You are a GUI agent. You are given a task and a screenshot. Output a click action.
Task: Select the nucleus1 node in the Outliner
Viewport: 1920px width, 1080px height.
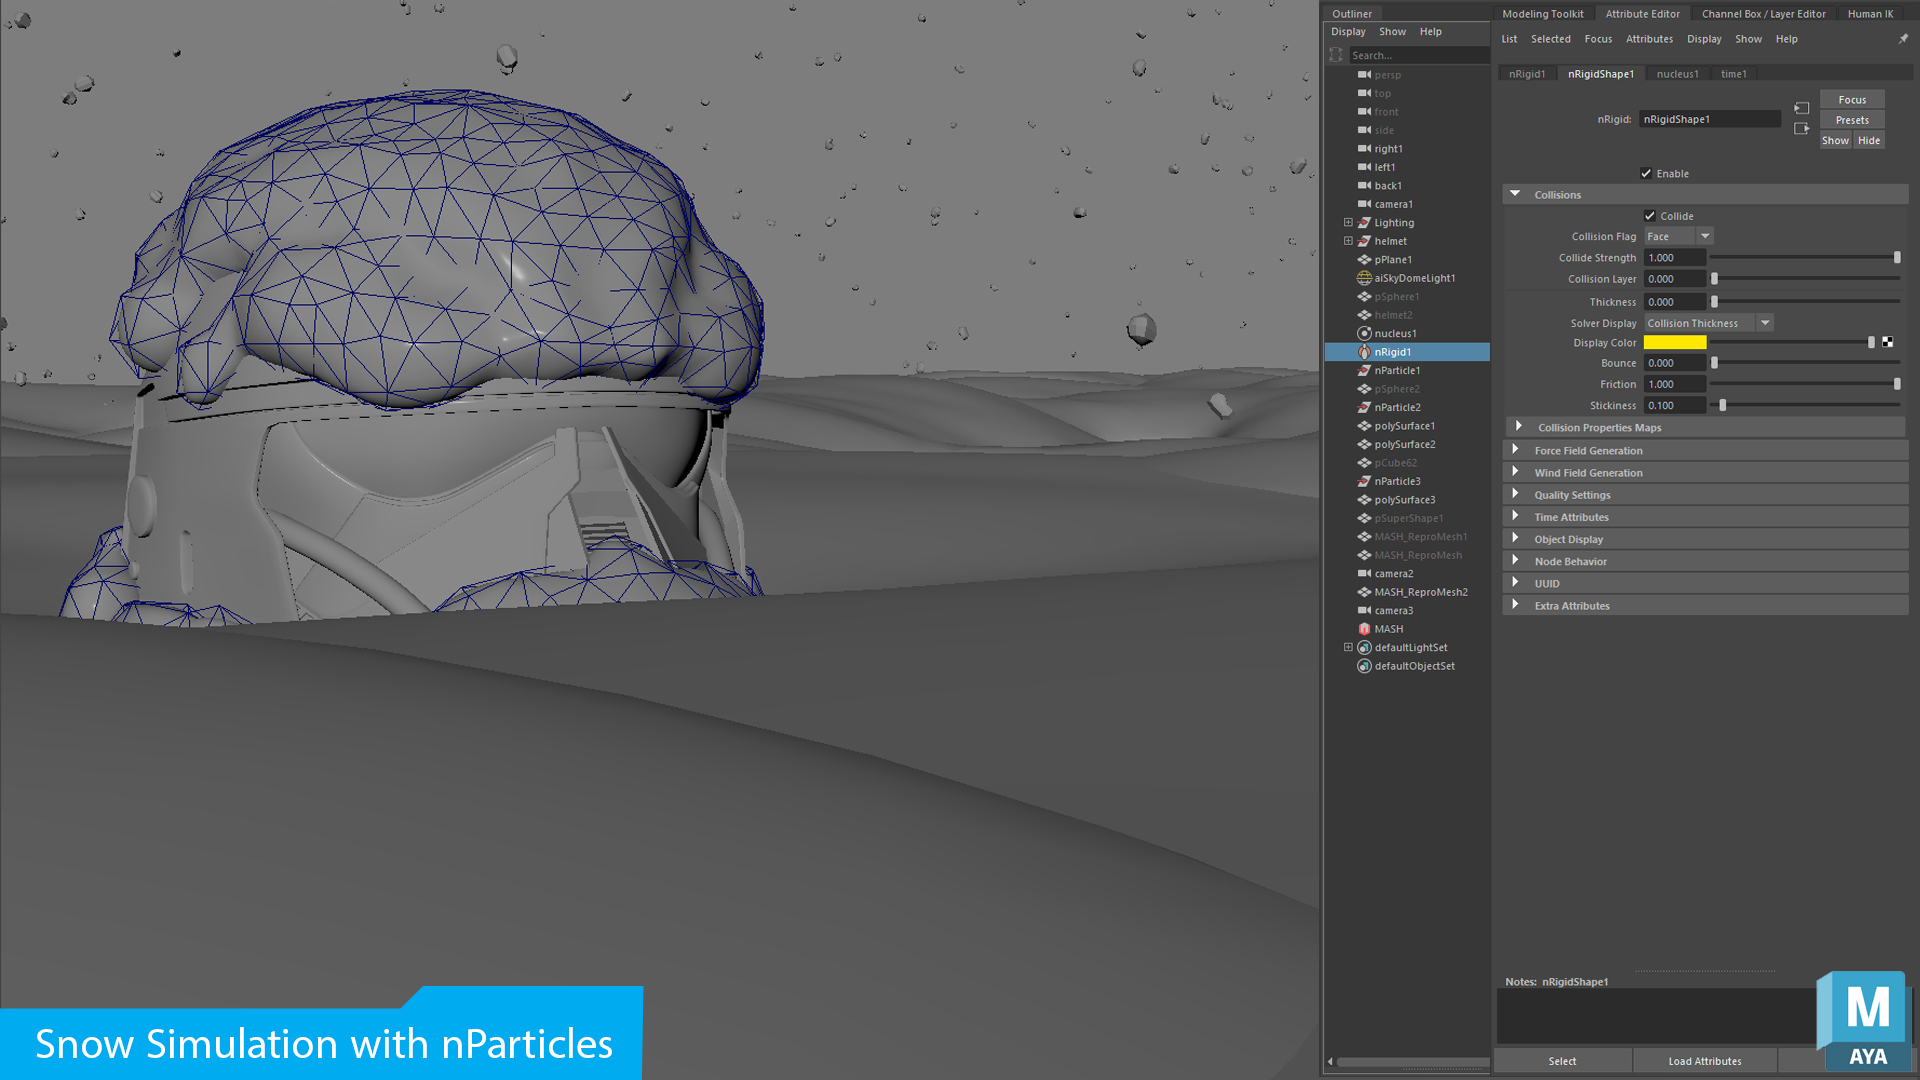click(x=1396, y=333)
